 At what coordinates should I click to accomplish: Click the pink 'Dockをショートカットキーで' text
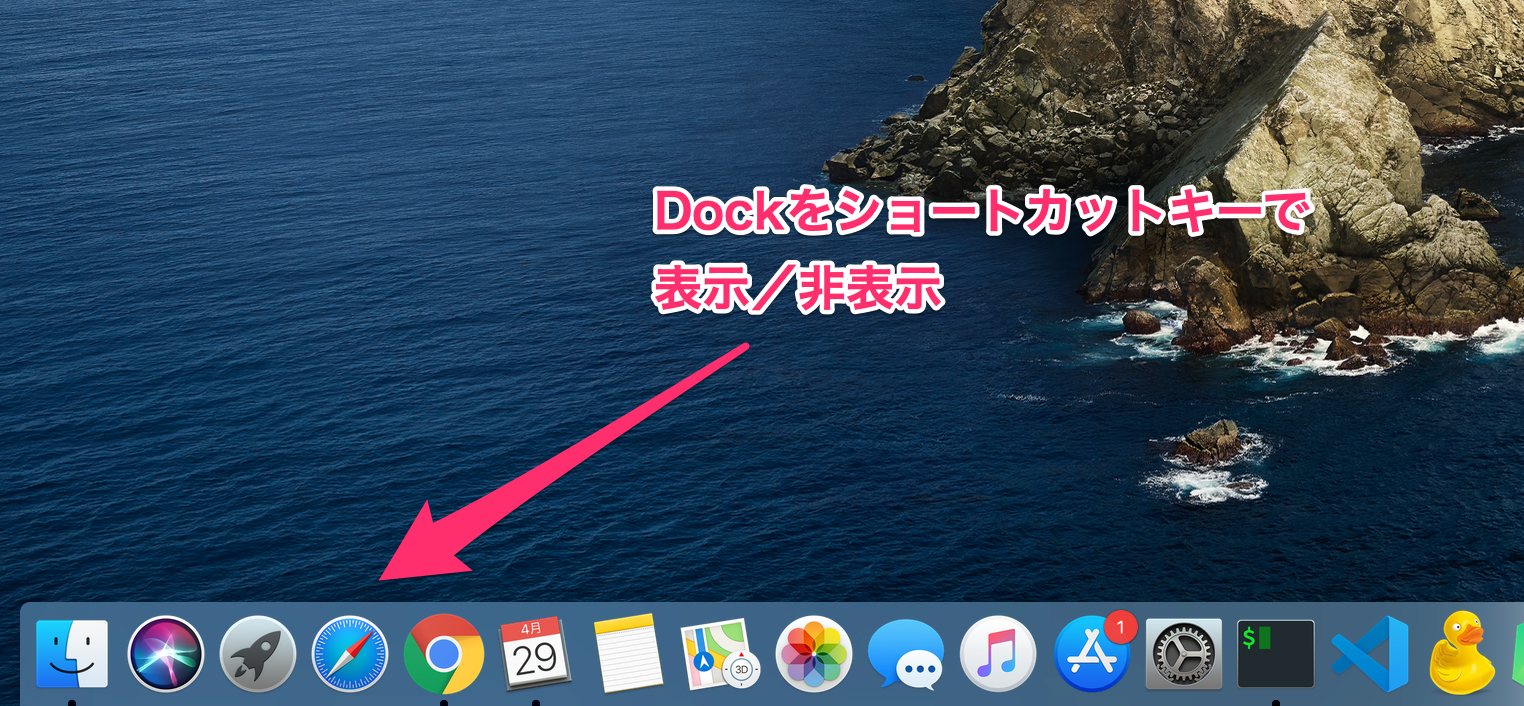(980, 213)
